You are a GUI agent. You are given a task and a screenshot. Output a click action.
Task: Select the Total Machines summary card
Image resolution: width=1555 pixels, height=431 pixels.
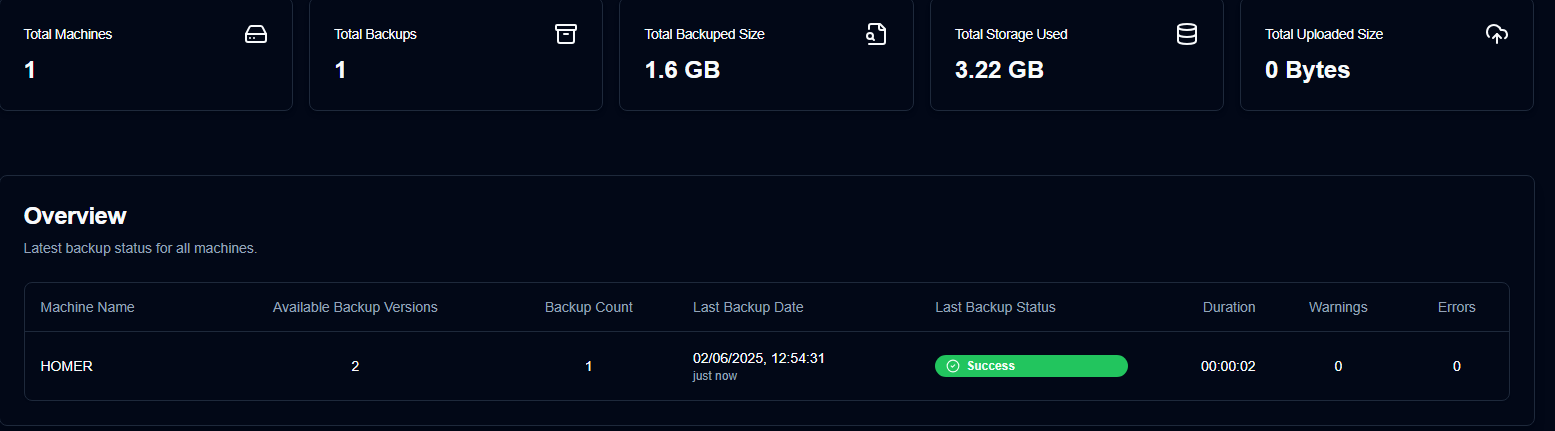click(x=146, y=54)
